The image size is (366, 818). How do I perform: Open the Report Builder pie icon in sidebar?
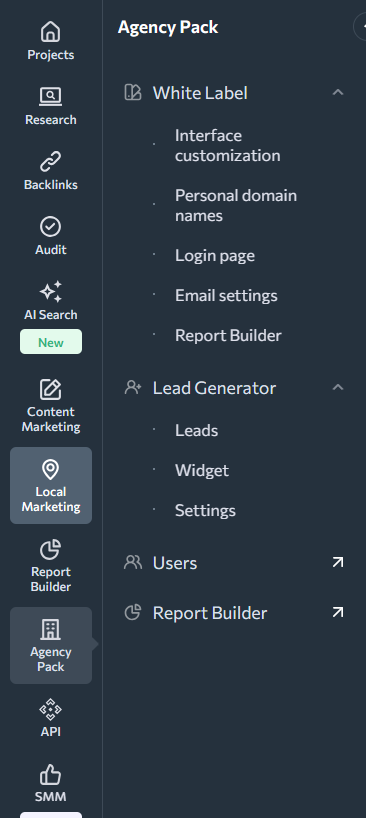51,549
